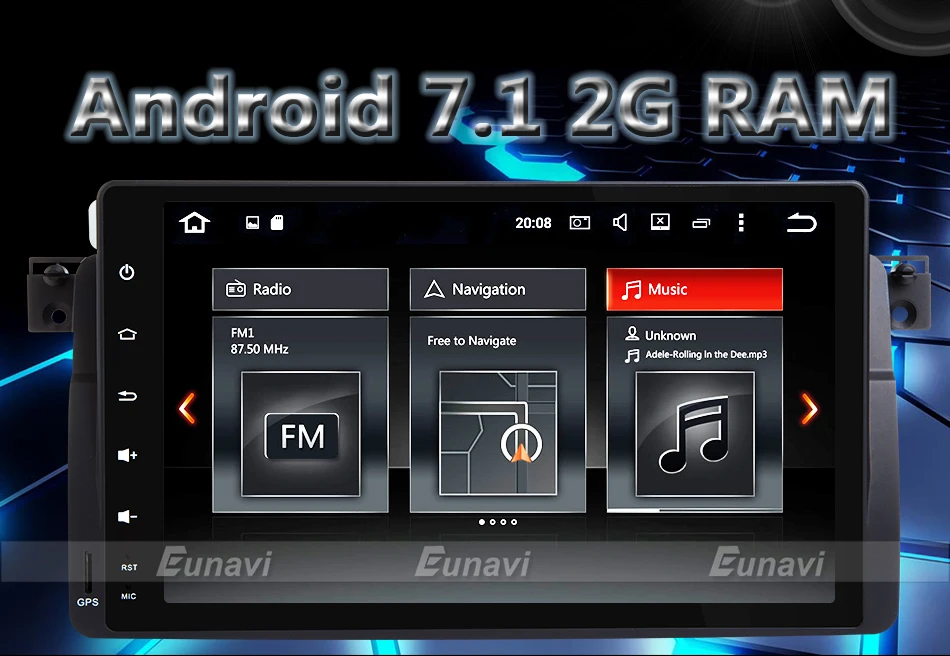Tap the back arrow in top bar
This screenshot has height=656, width=950.
[802, 223]
